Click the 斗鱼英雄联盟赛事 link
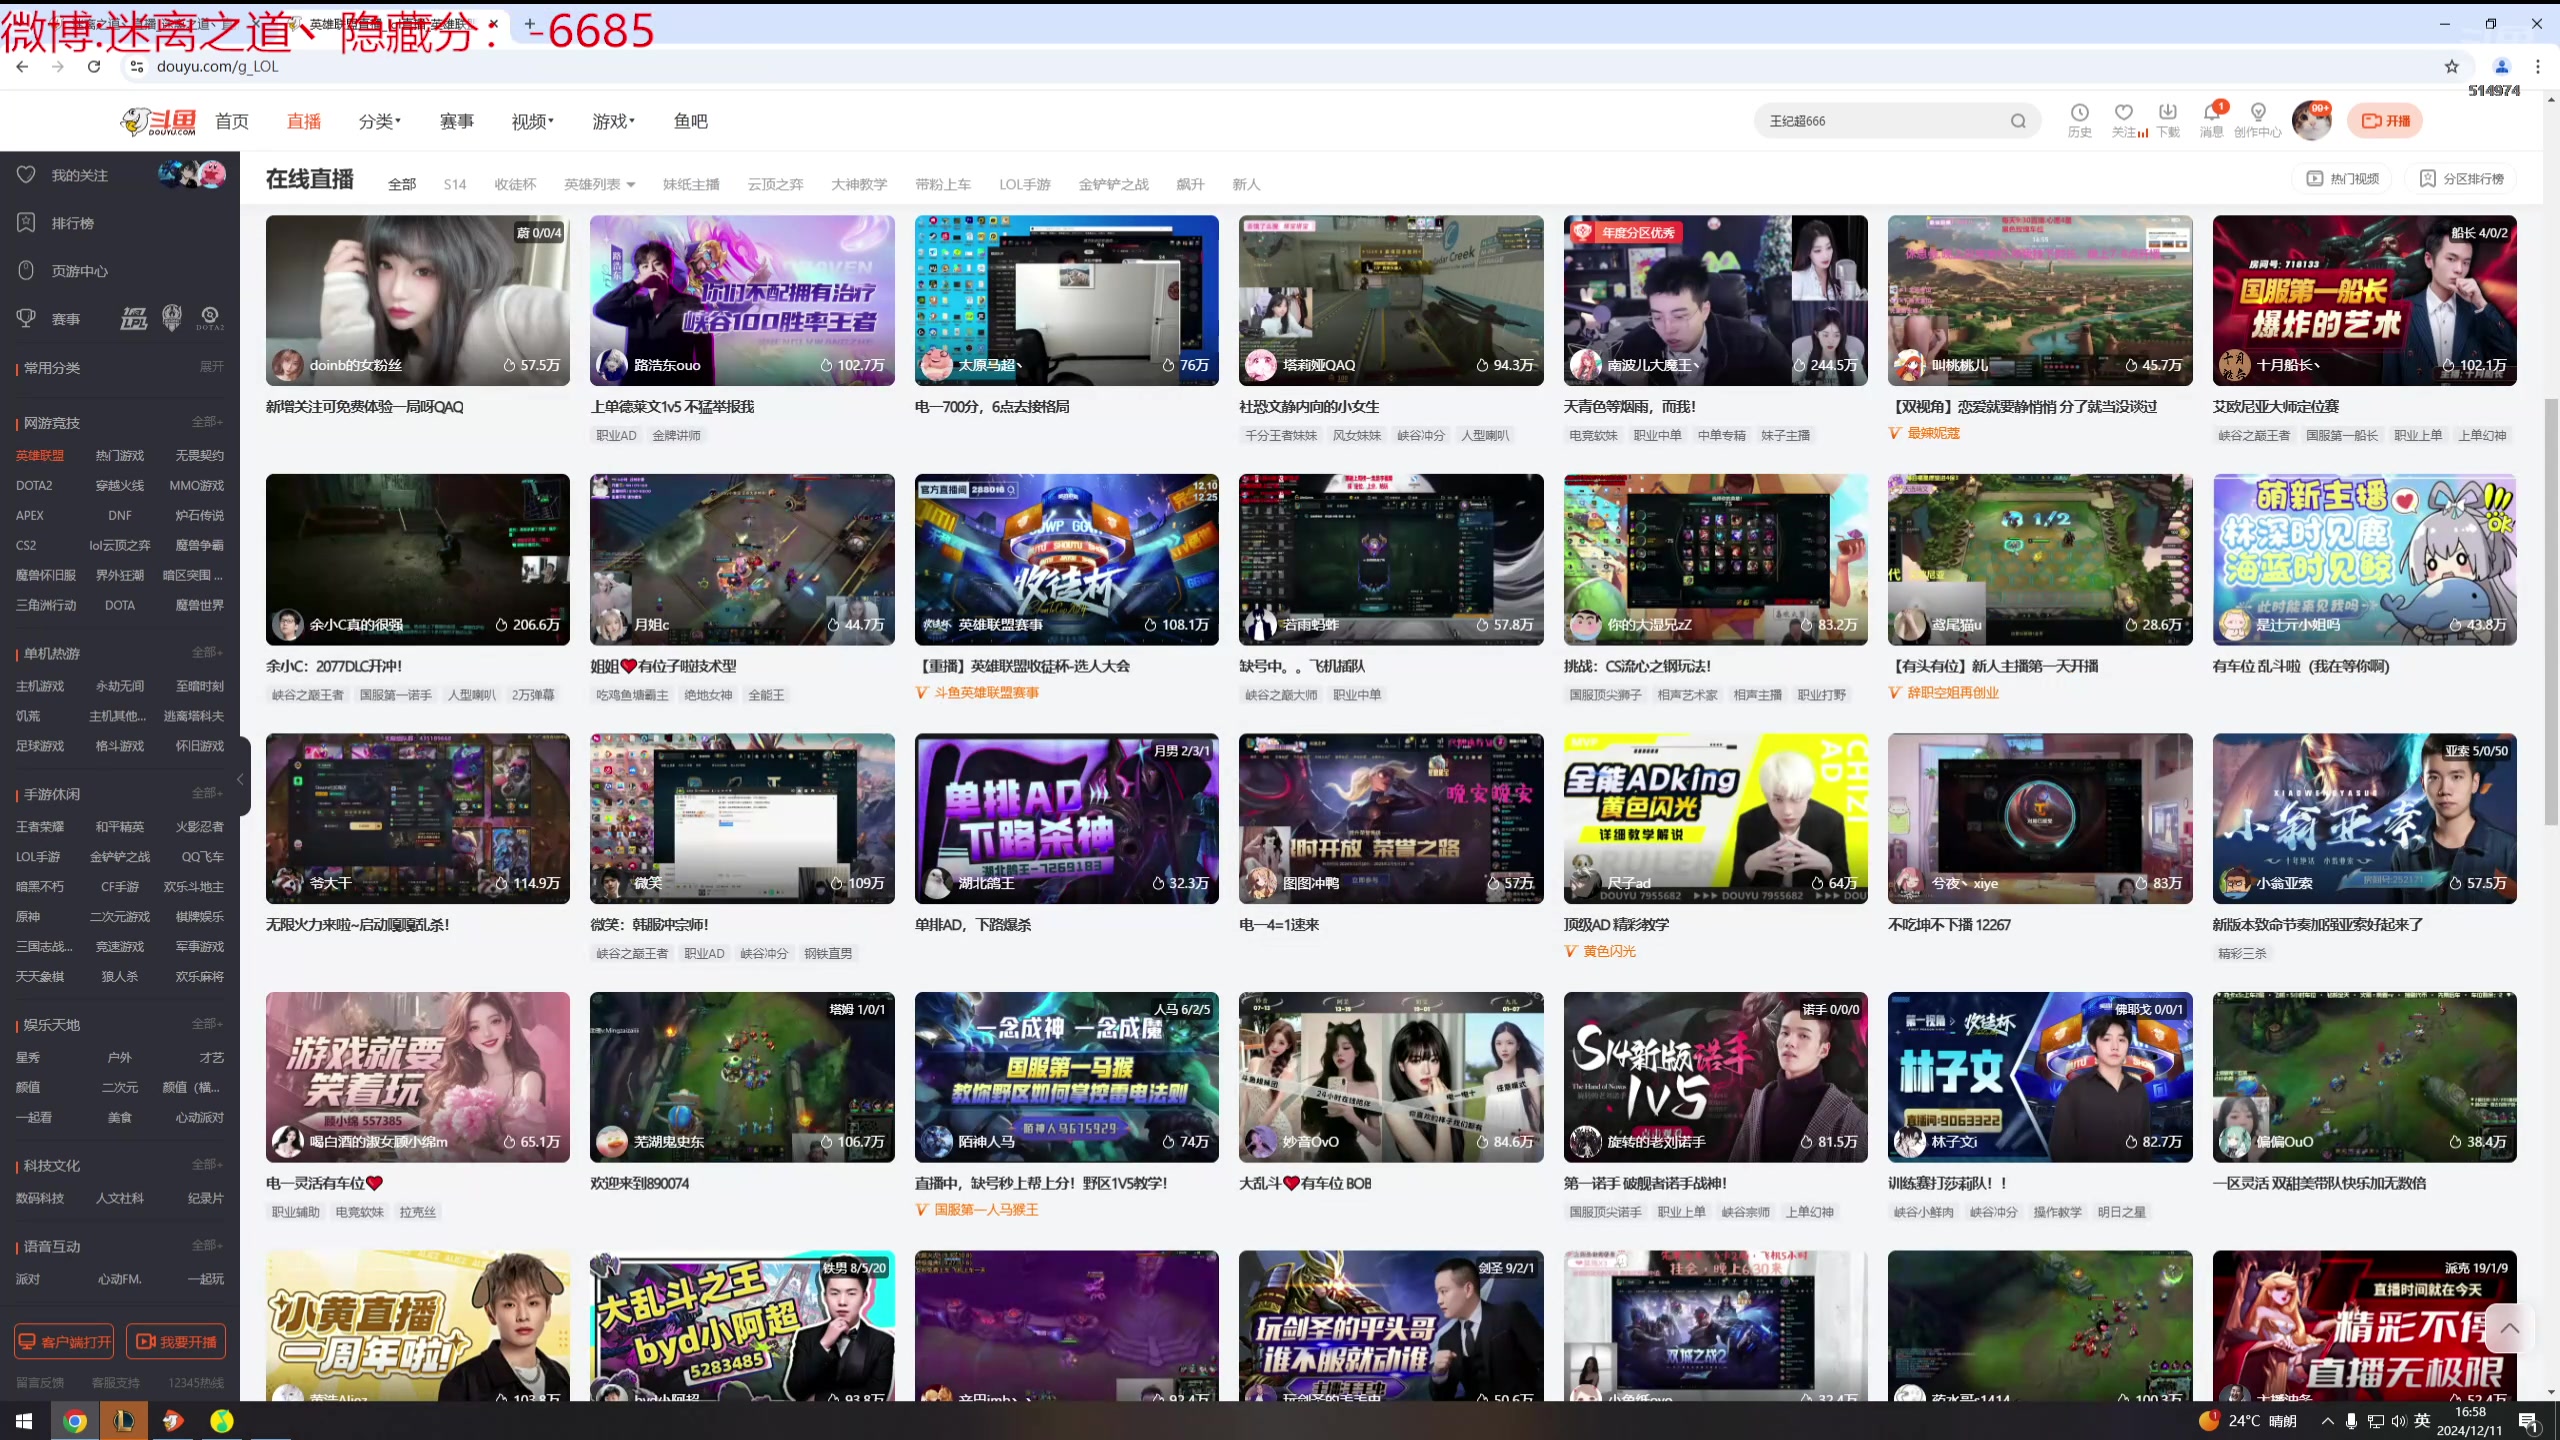The height and width of the screenshot is (1440, 2560). tap(986, 693)
